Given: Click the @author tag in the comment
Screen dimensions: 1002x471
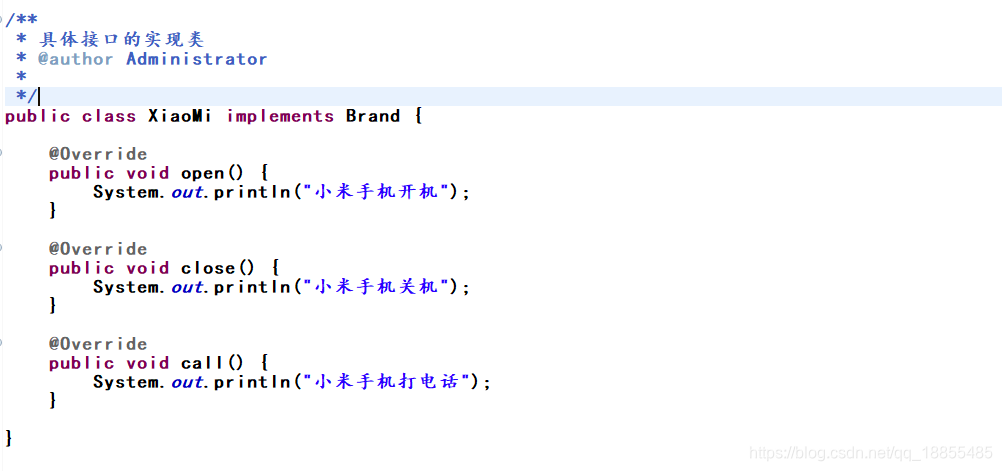Looking at the screenshot, I should coord(76,59).
